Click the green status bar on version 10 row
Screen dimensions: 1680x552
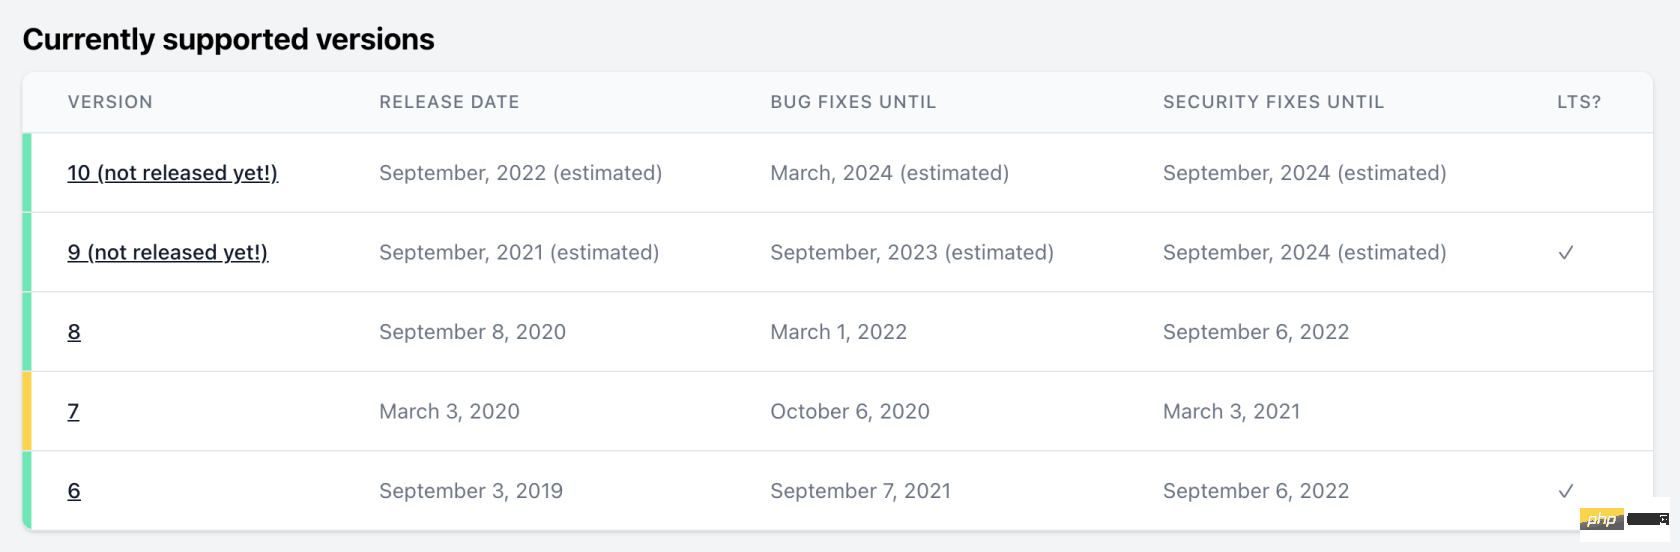pyautogui.click(x=27, y=173)
